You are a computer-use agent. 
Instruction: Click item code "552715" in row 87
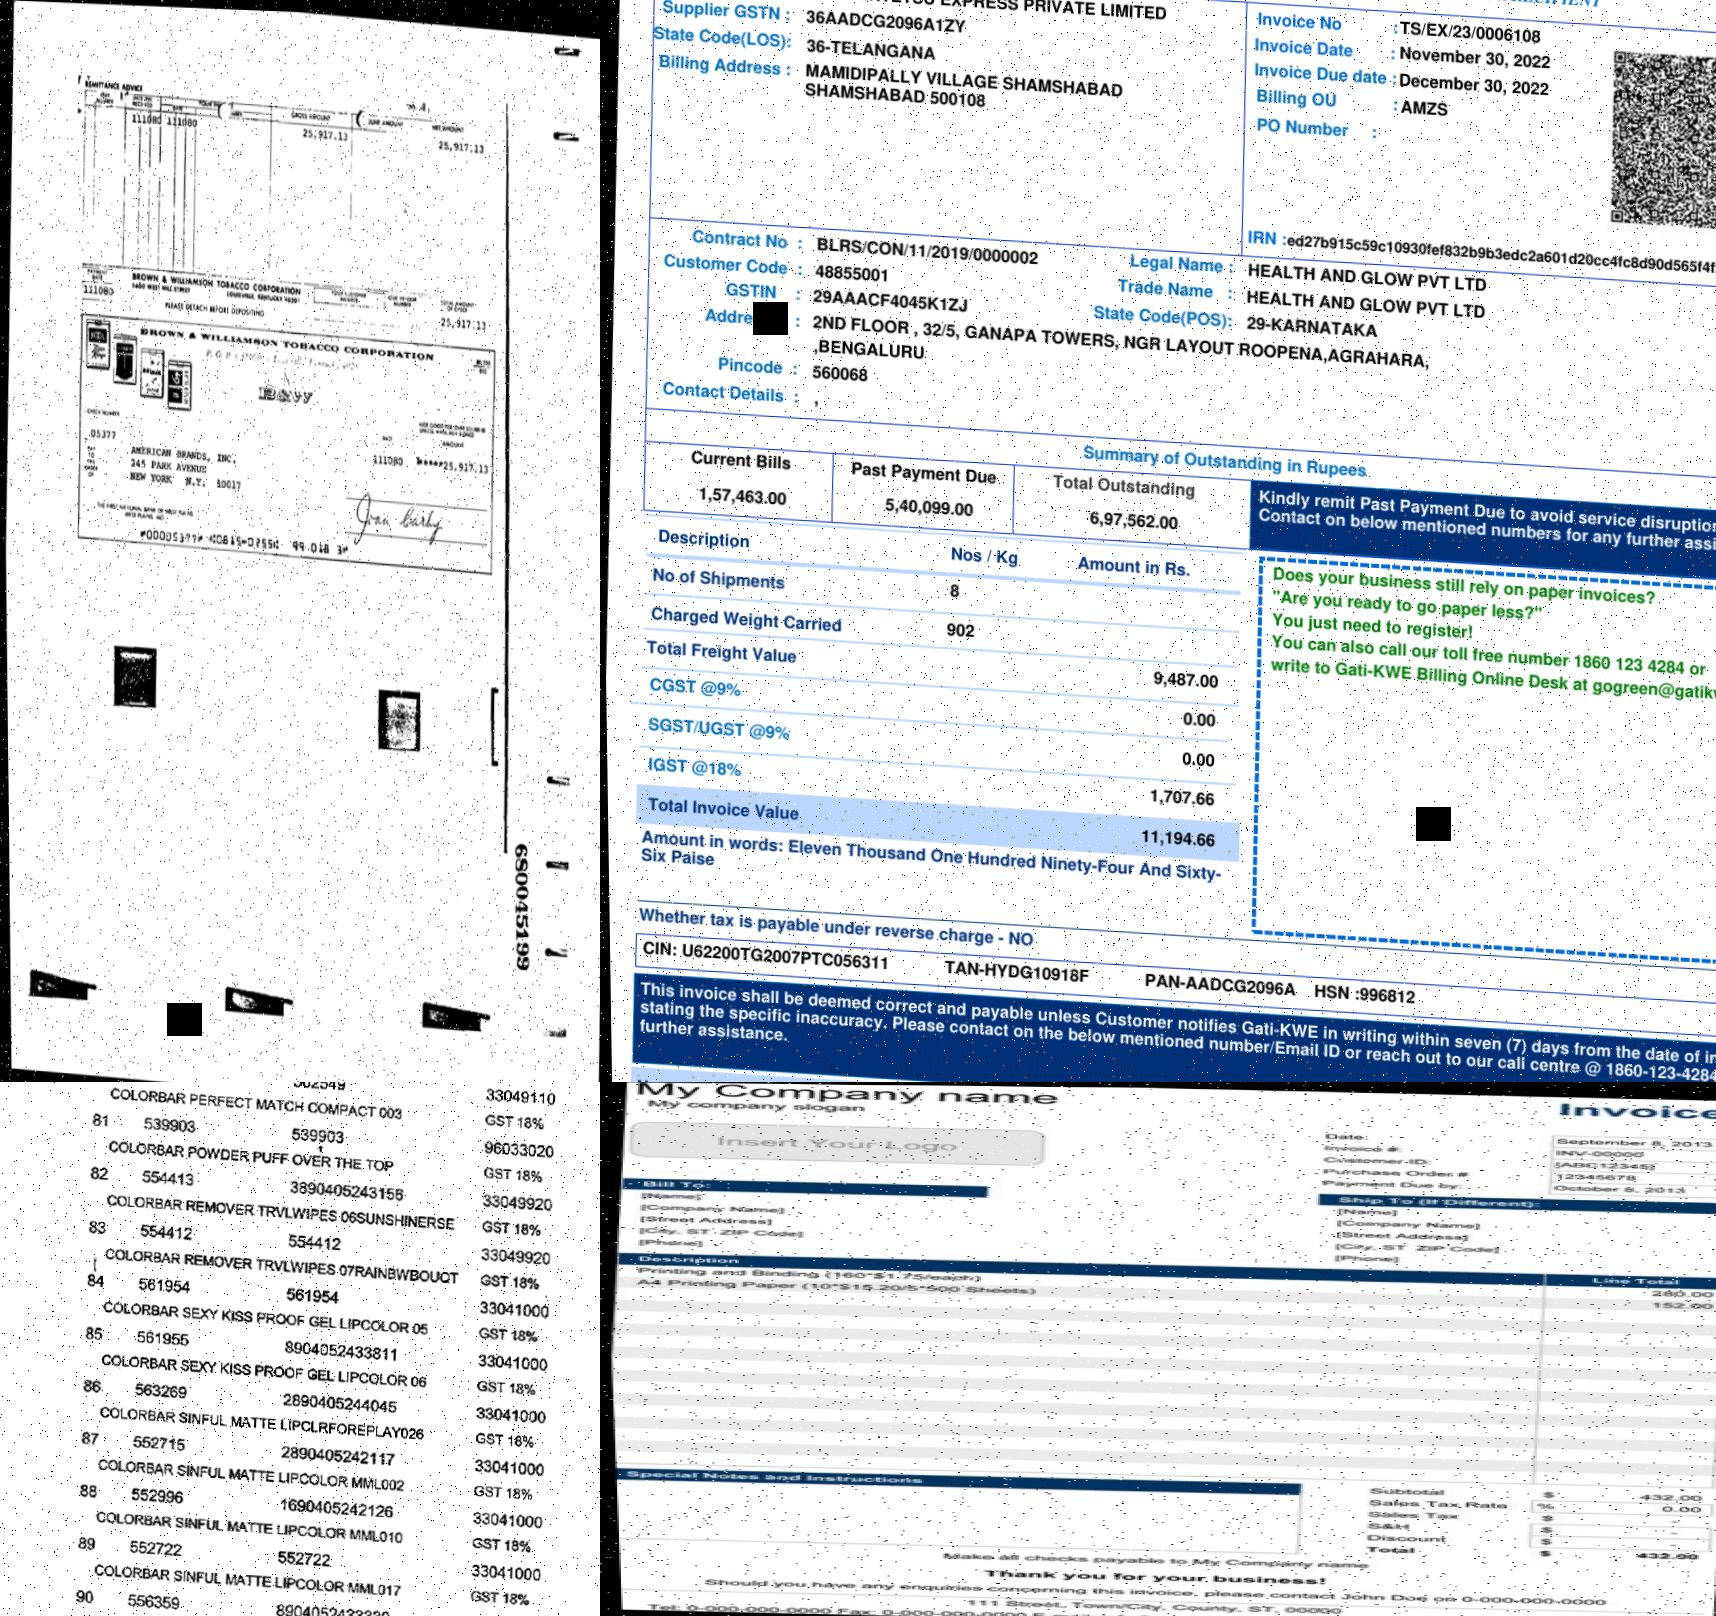click(159, 1443)
